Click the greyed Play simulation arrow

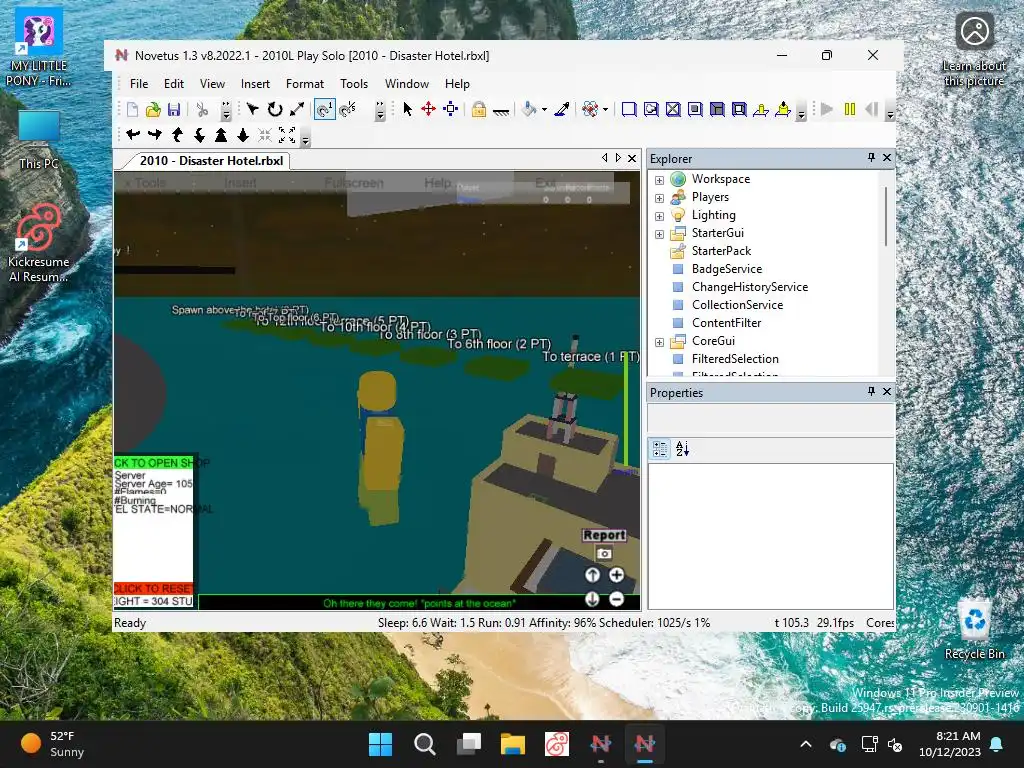point(827,110)
